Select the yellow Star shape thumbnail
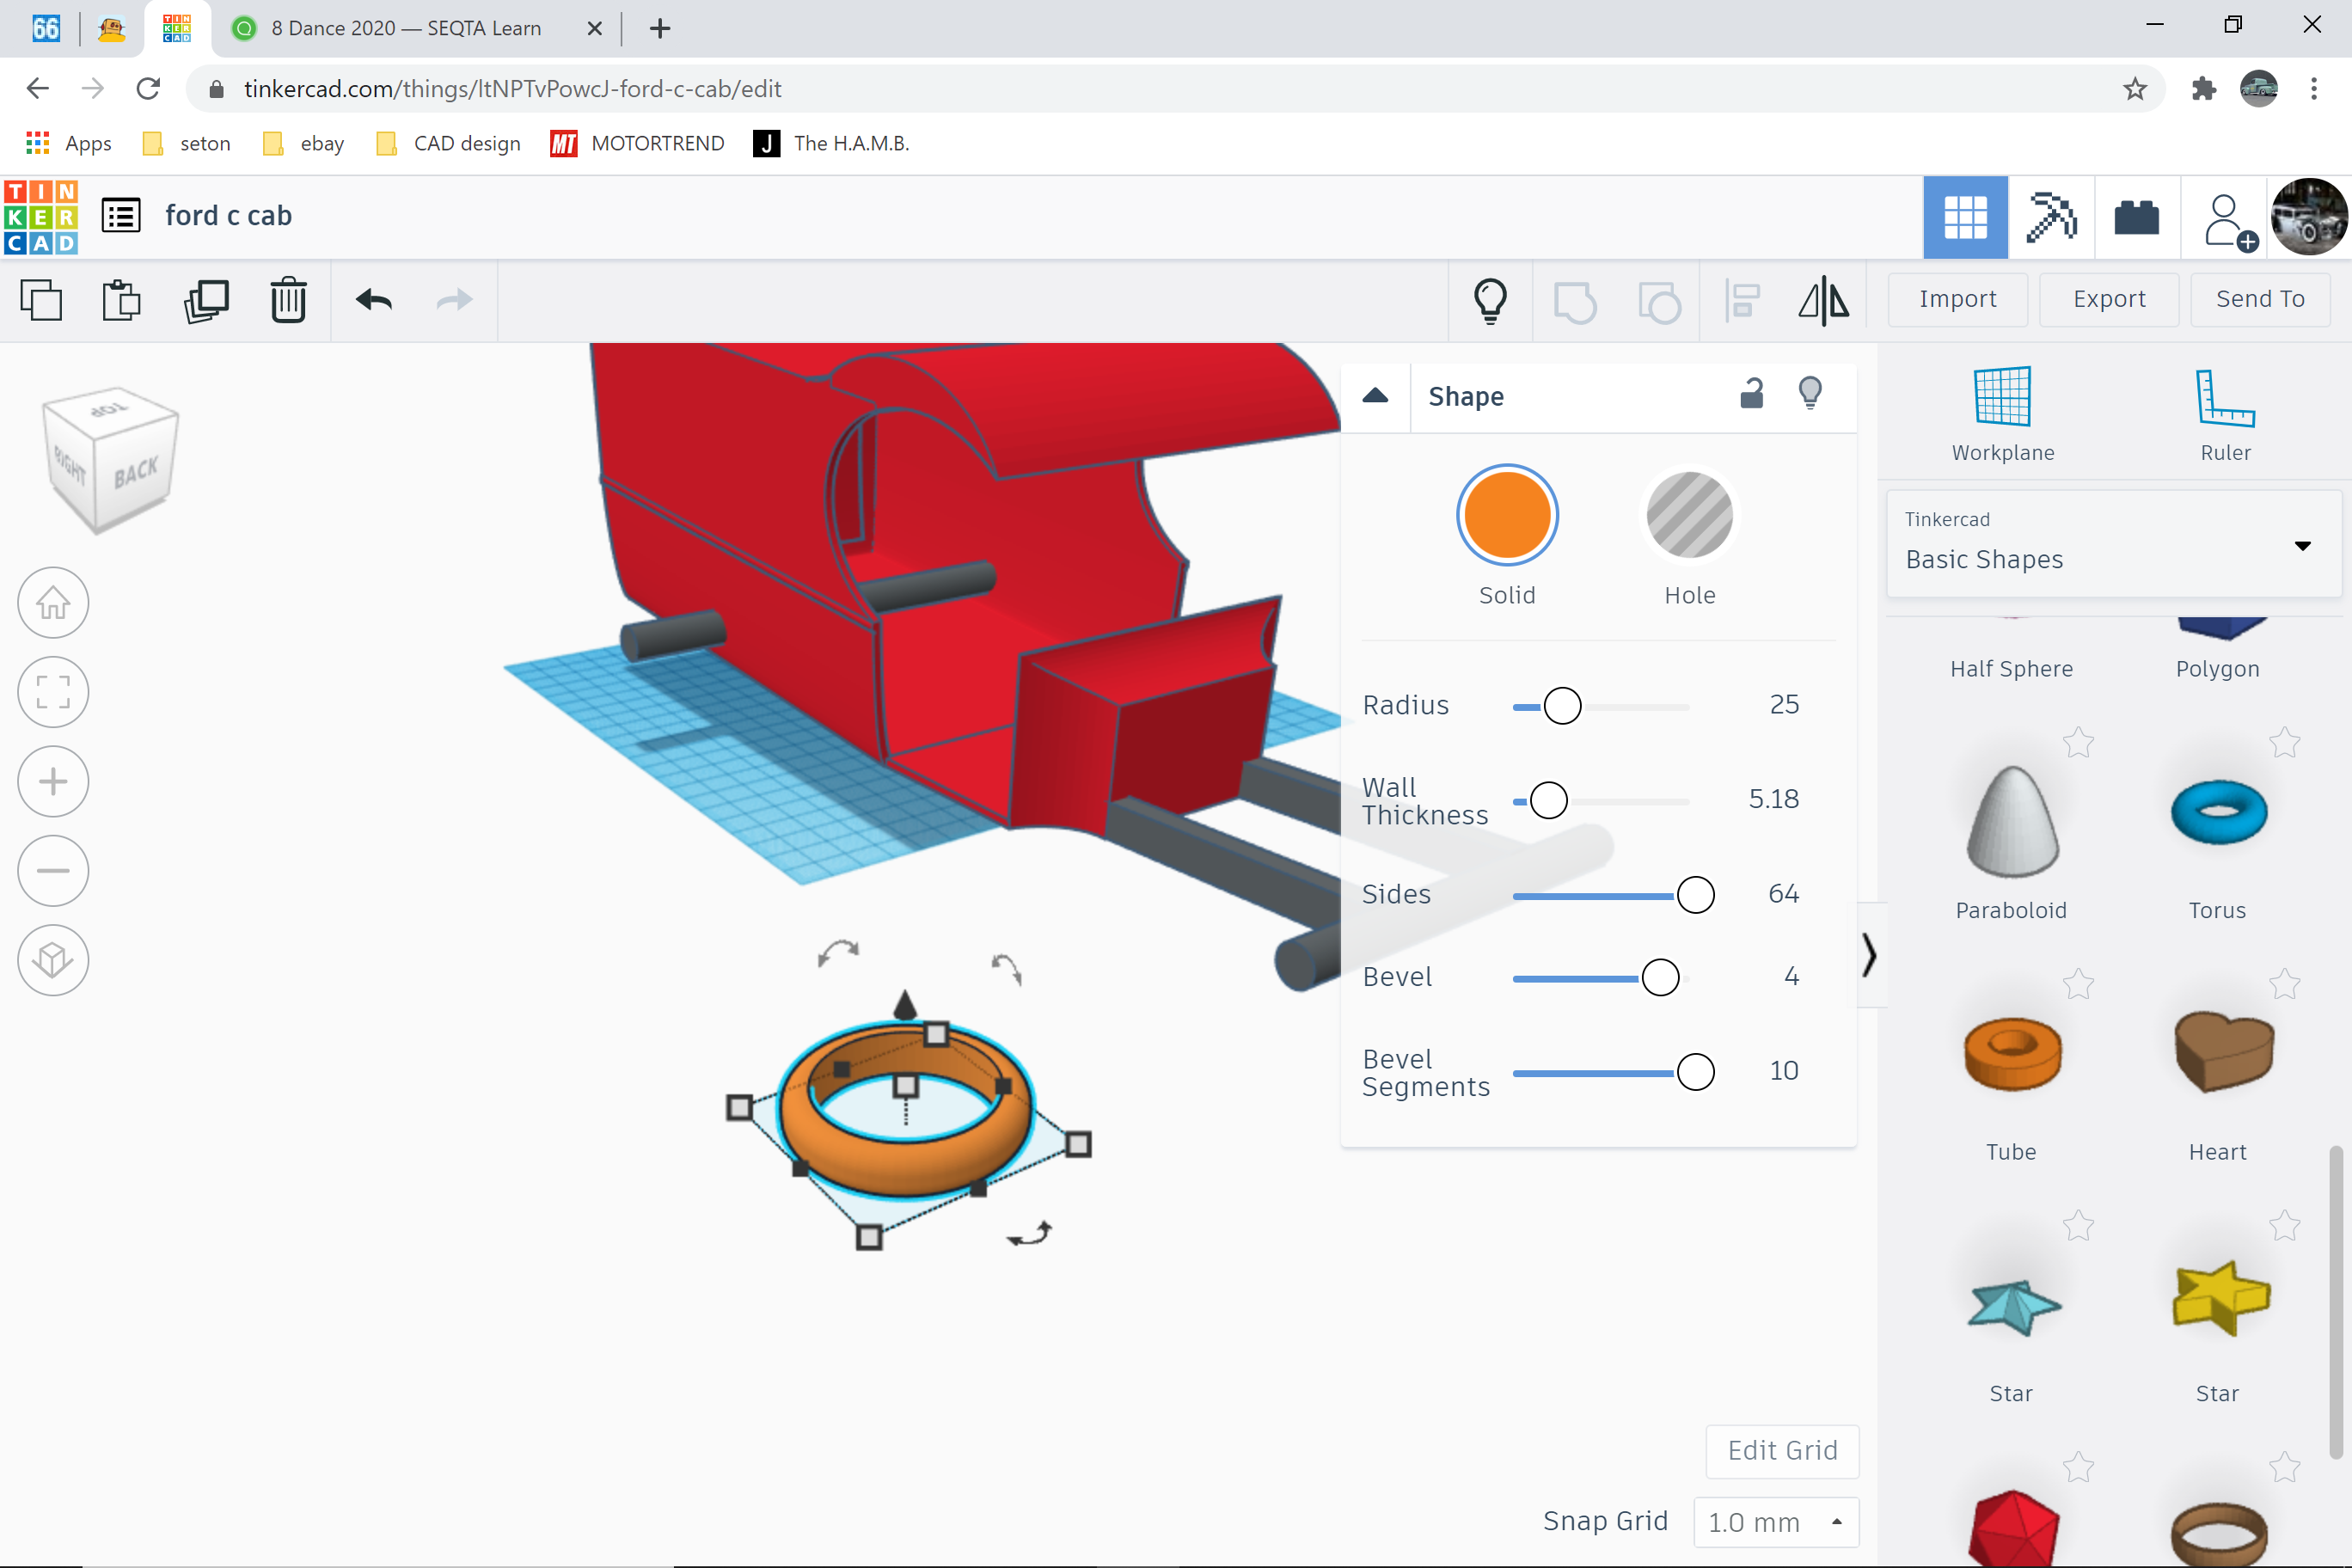The width and height of the screenshot is (2352, 1568). (2220, 1298)
